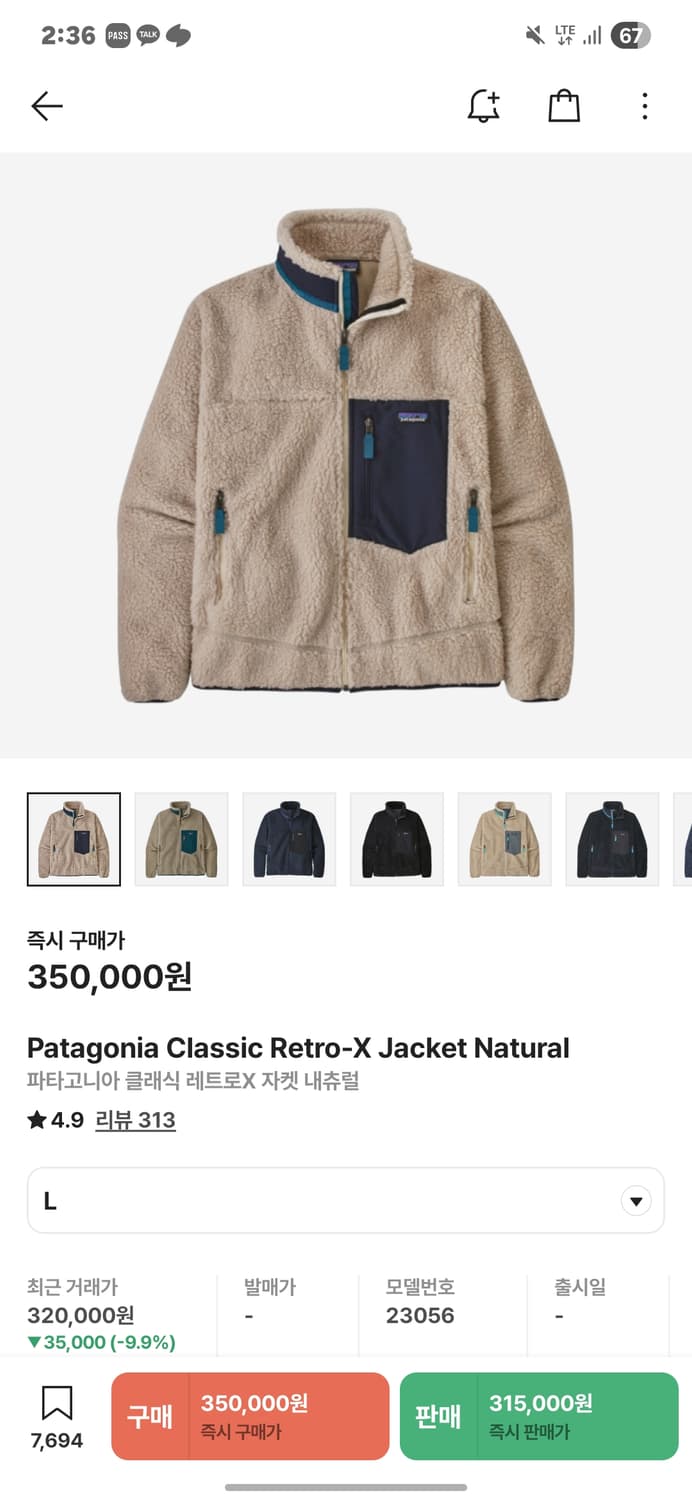This screenshot has width=692, height=1500.
Task: Select the tan jacket with teal pocket thumbnail
Action: coord(181,839)
